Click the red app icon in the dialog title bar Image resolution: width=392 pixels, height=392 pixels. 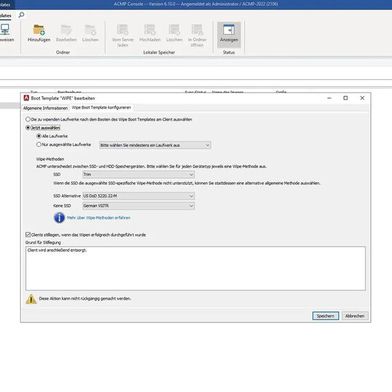26,98
